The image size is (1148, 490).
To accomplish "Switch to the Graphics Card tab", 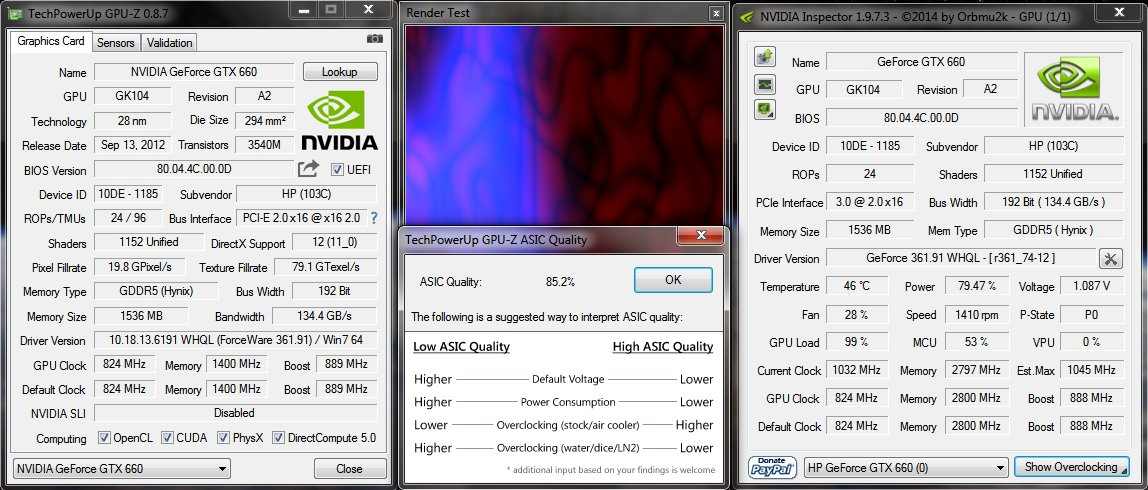I will [x=51, y=42].
